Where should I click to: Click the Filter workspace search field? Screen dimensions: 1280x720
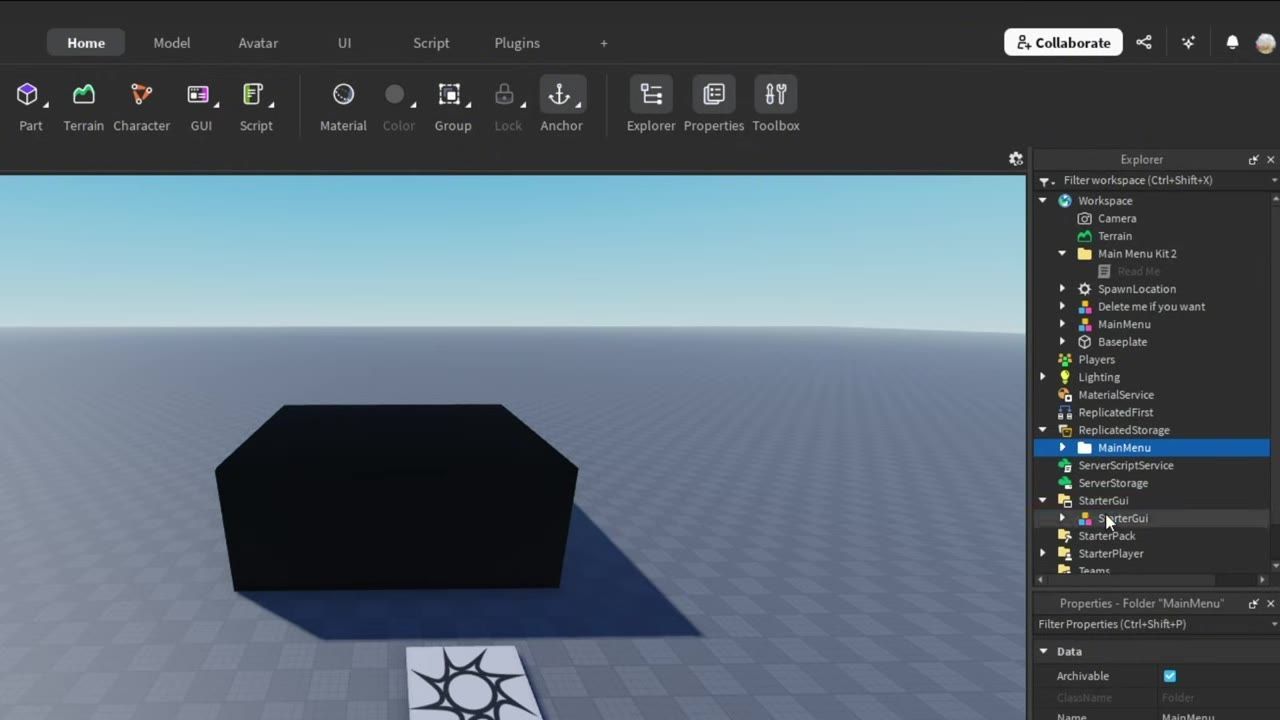pos(1160,180)
